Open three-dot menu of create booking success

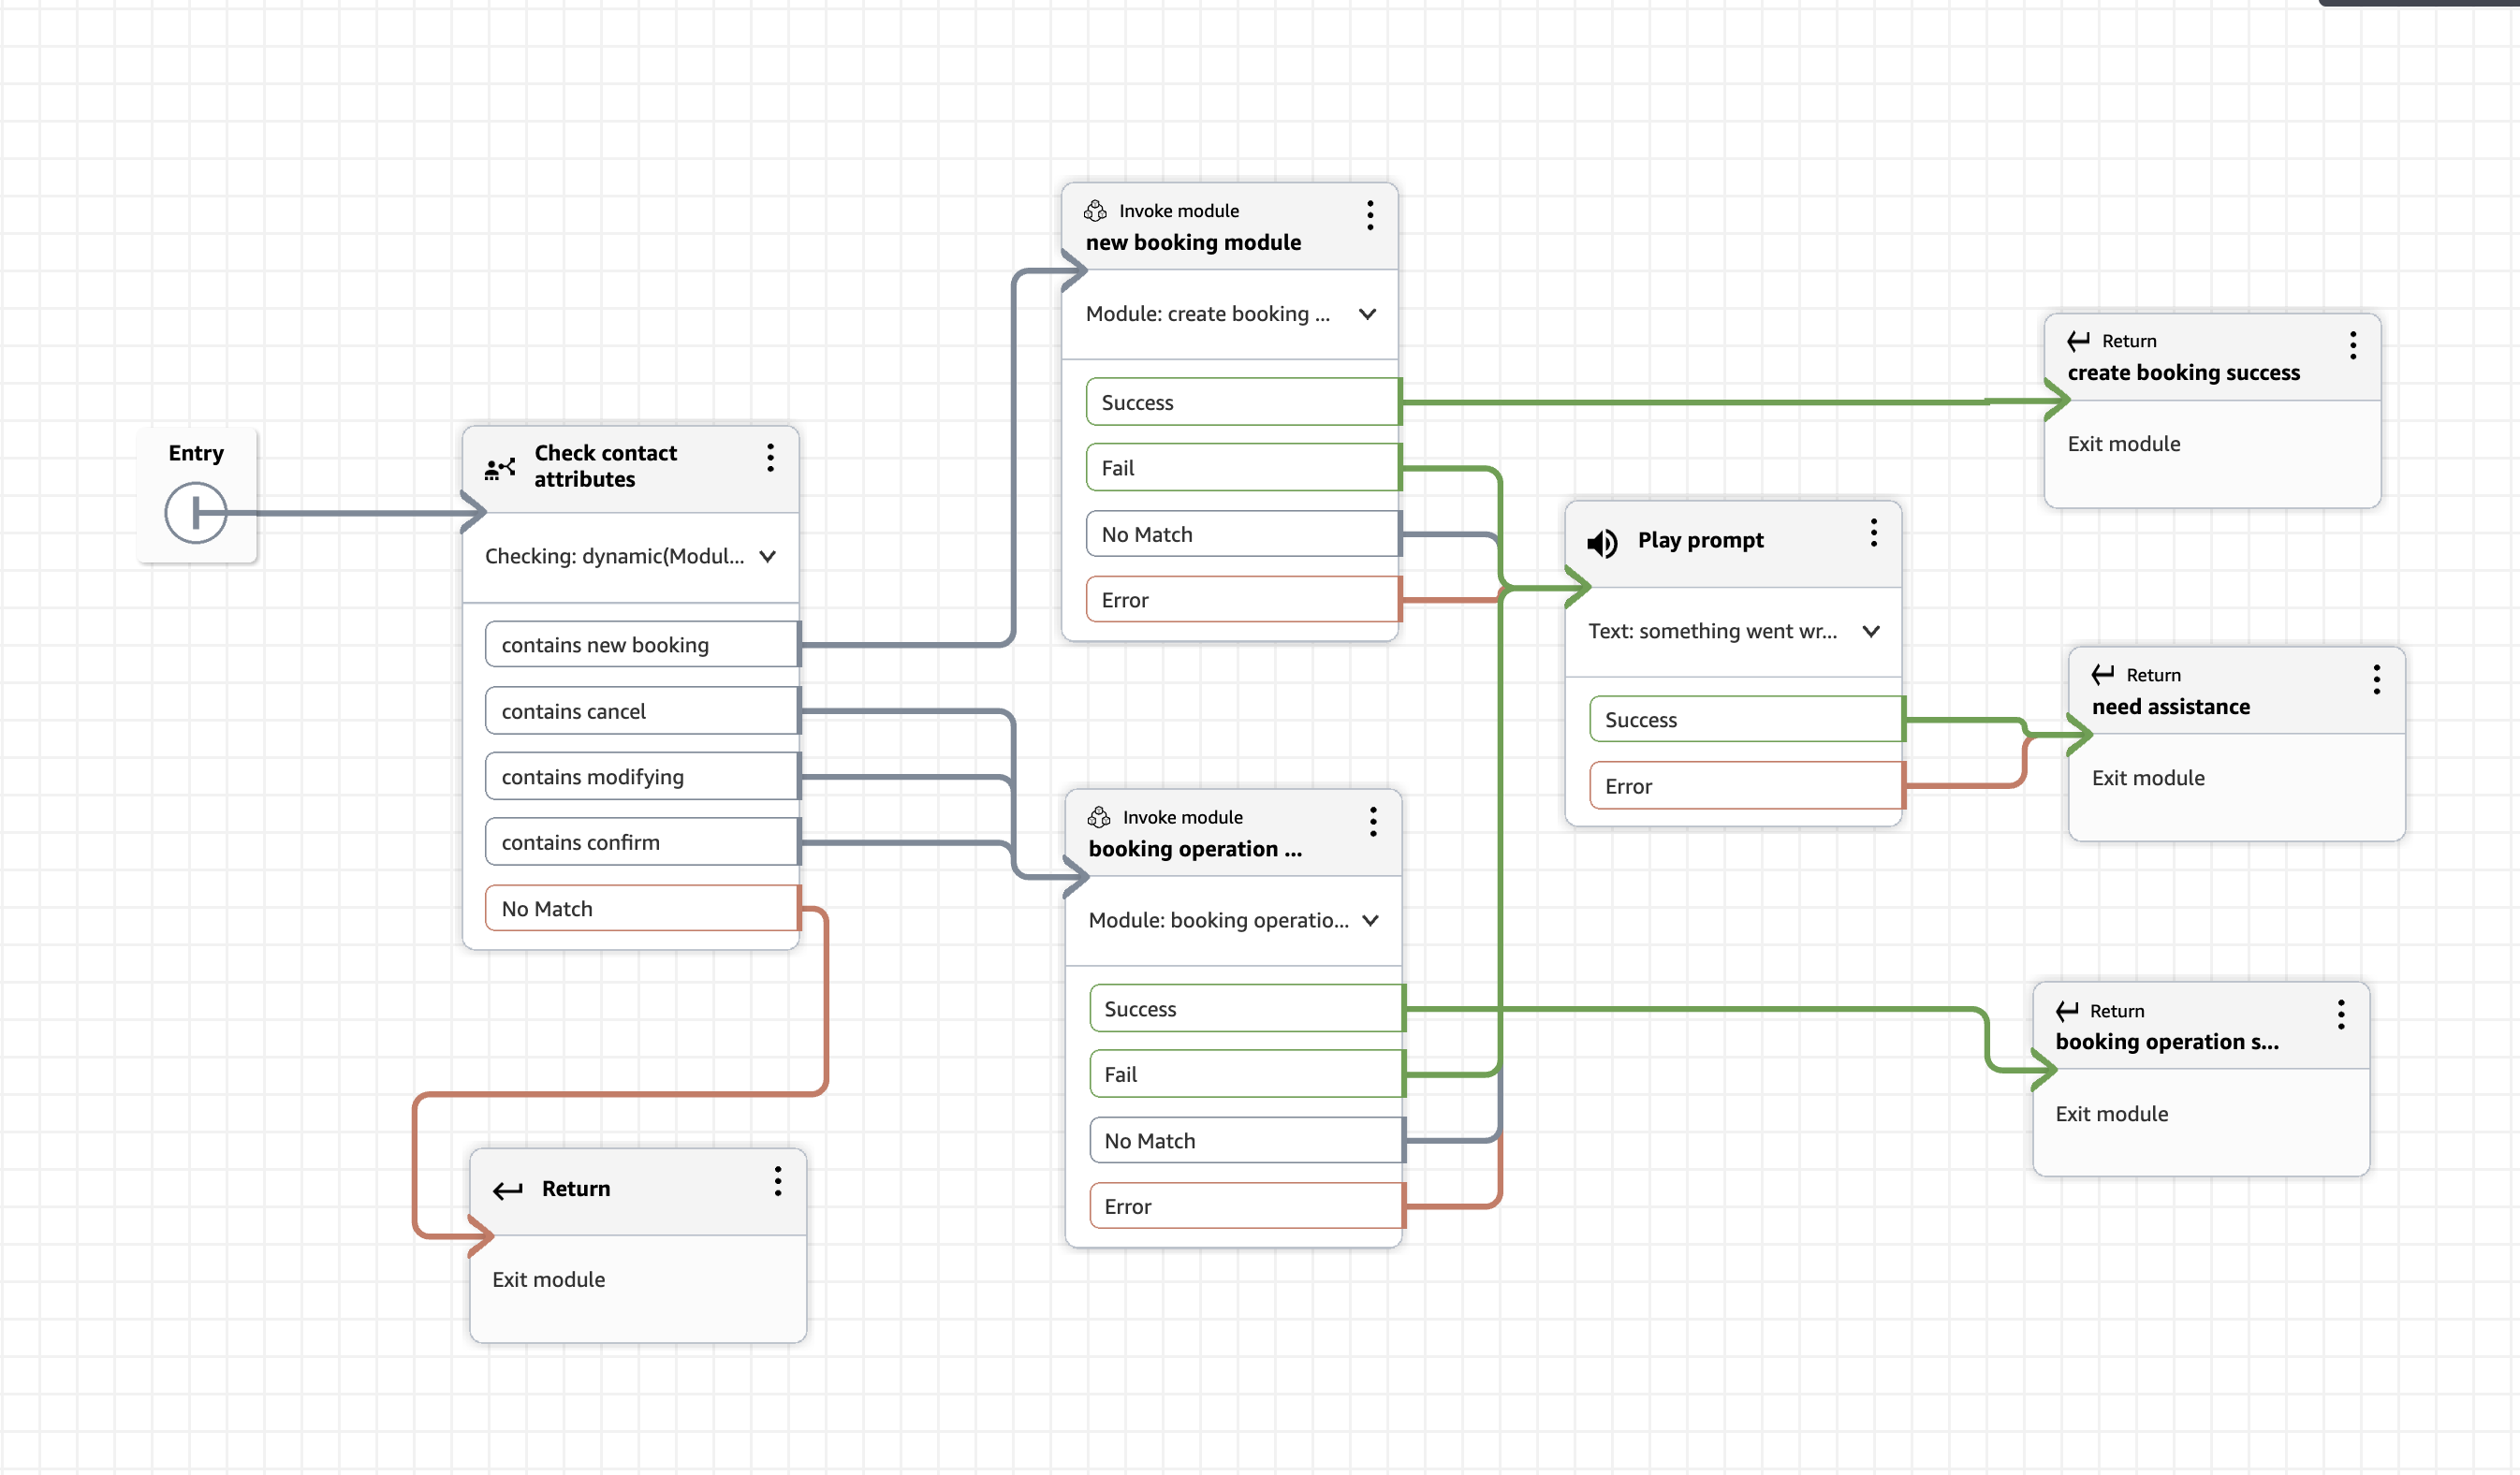coord(2353,346)
